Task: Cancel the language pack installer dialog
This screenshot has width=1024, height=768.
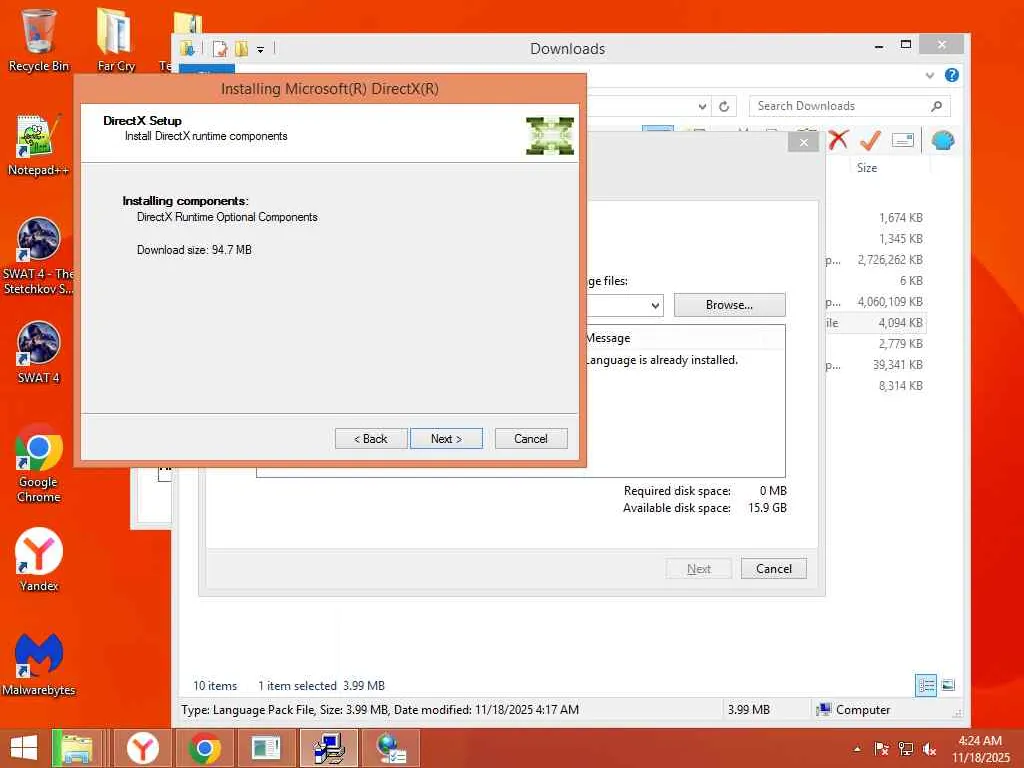Action: point(774,569)
